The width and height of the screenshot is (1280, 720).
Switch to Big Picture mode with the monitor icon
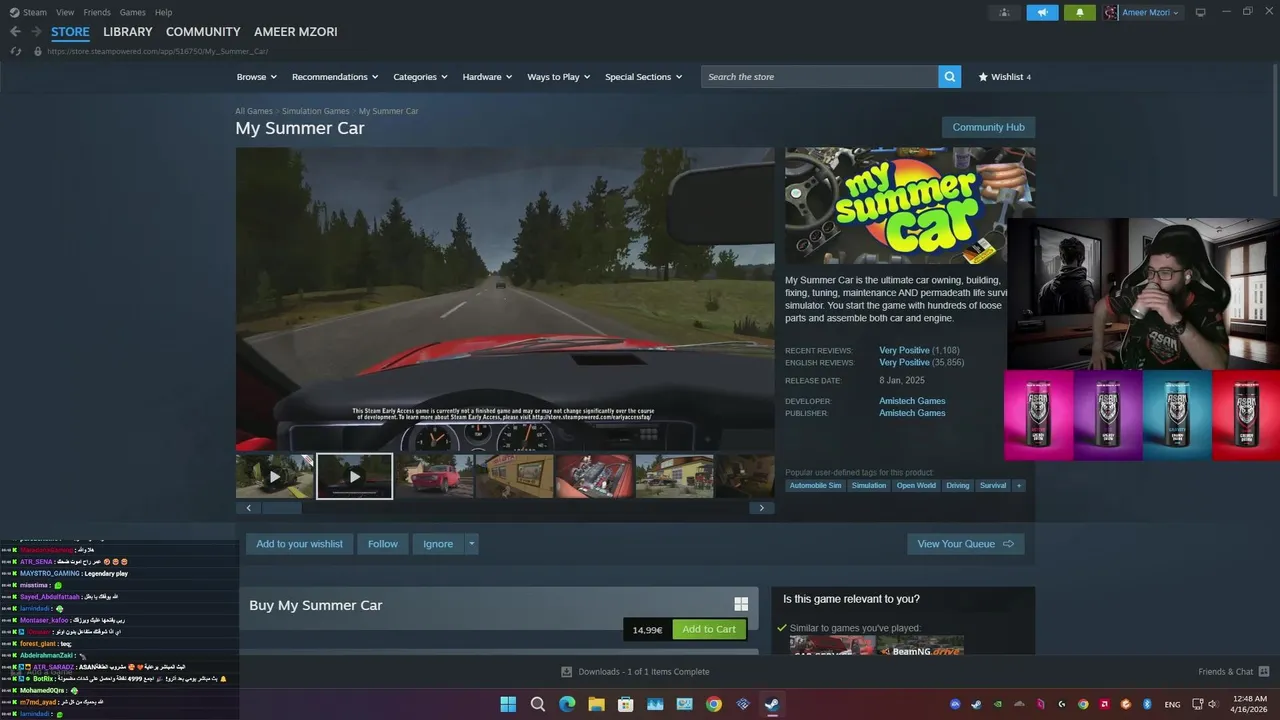(x=1201, y=12)
